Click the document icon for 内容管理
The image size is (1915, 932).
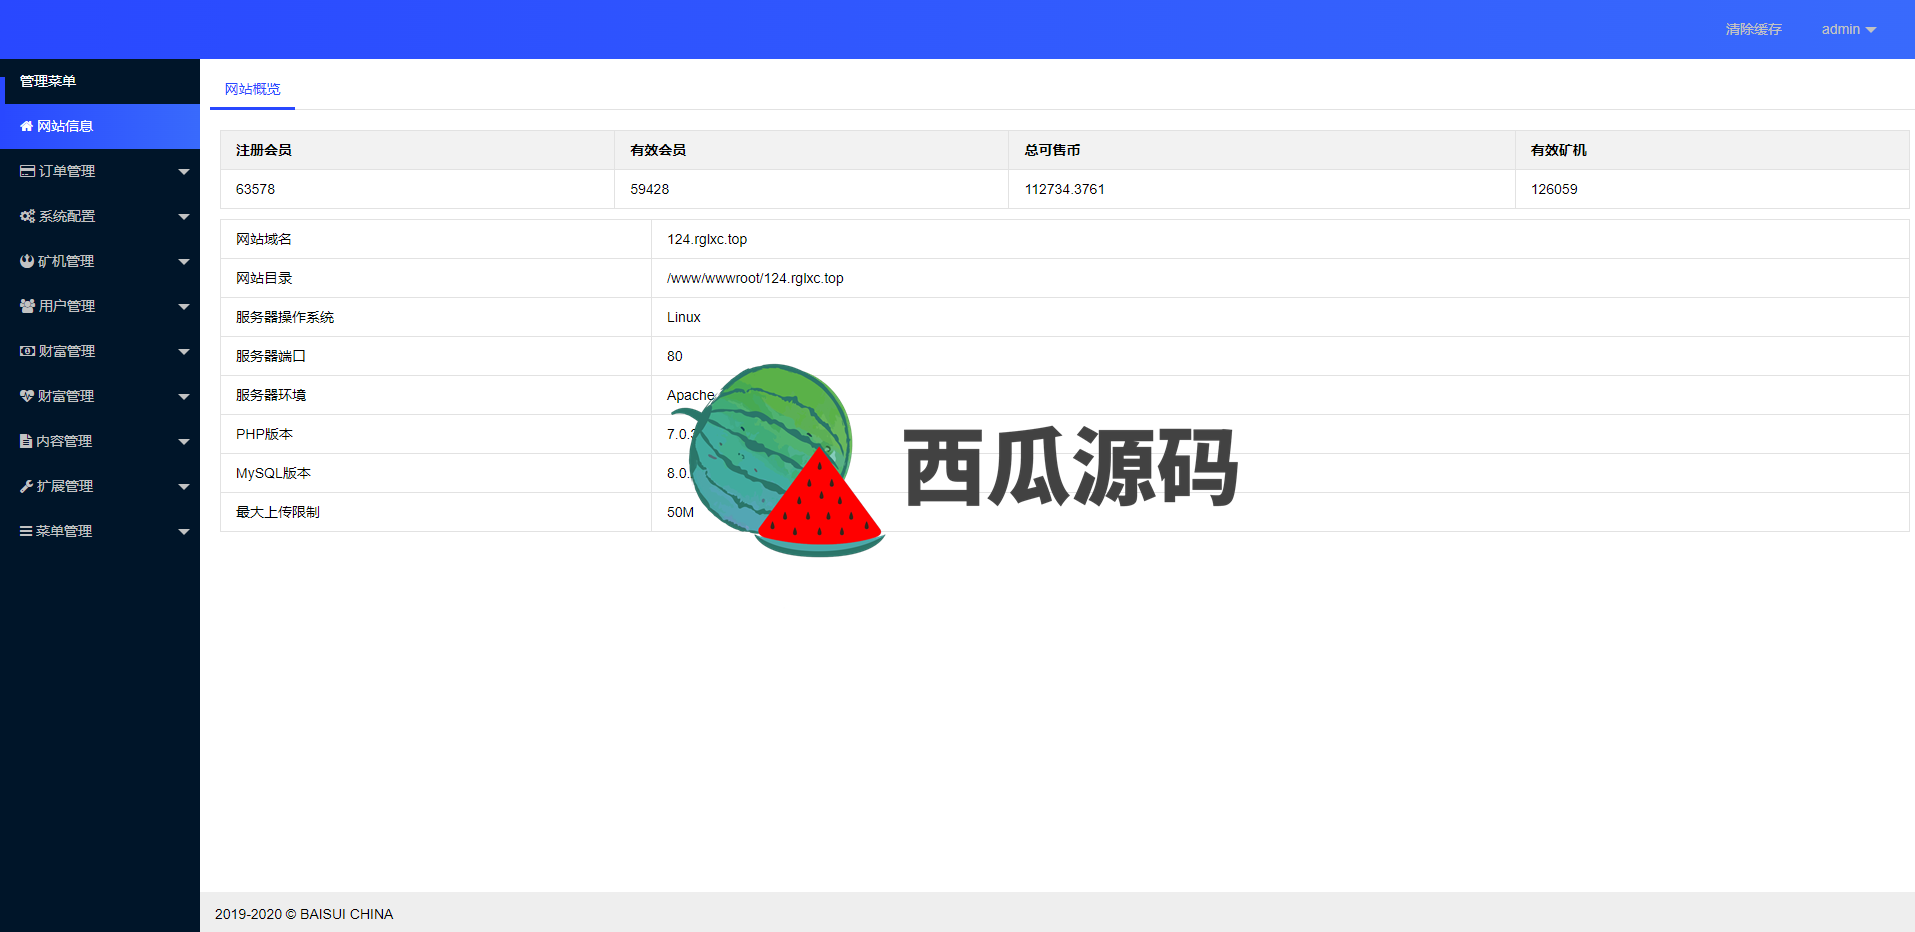tap(26, 442)
